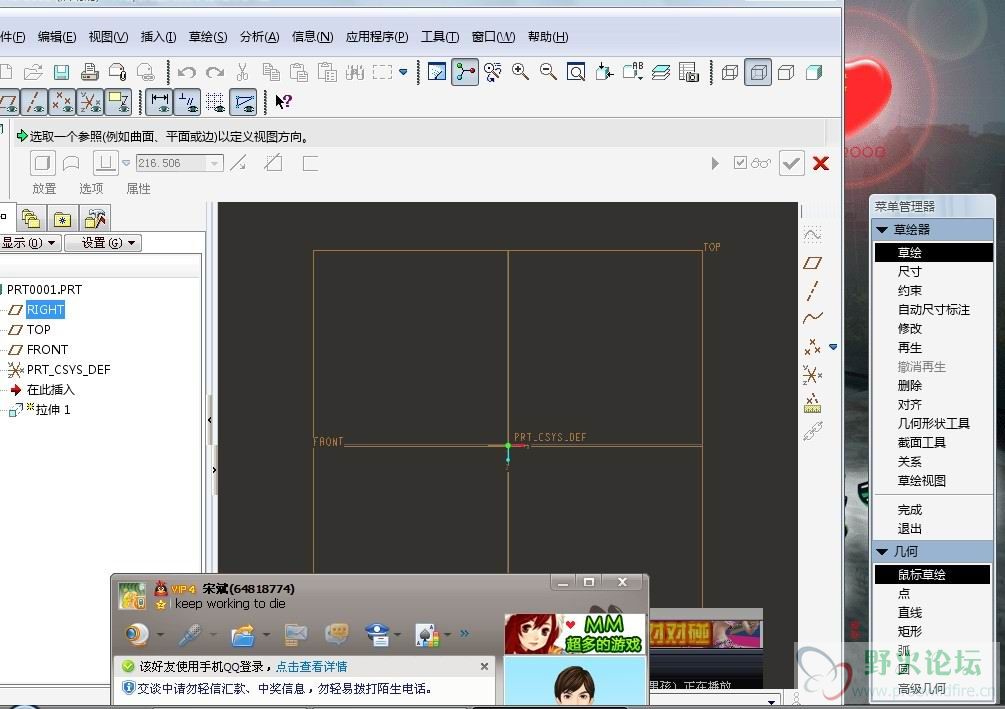Undo the last action

[x=187, y=72]
